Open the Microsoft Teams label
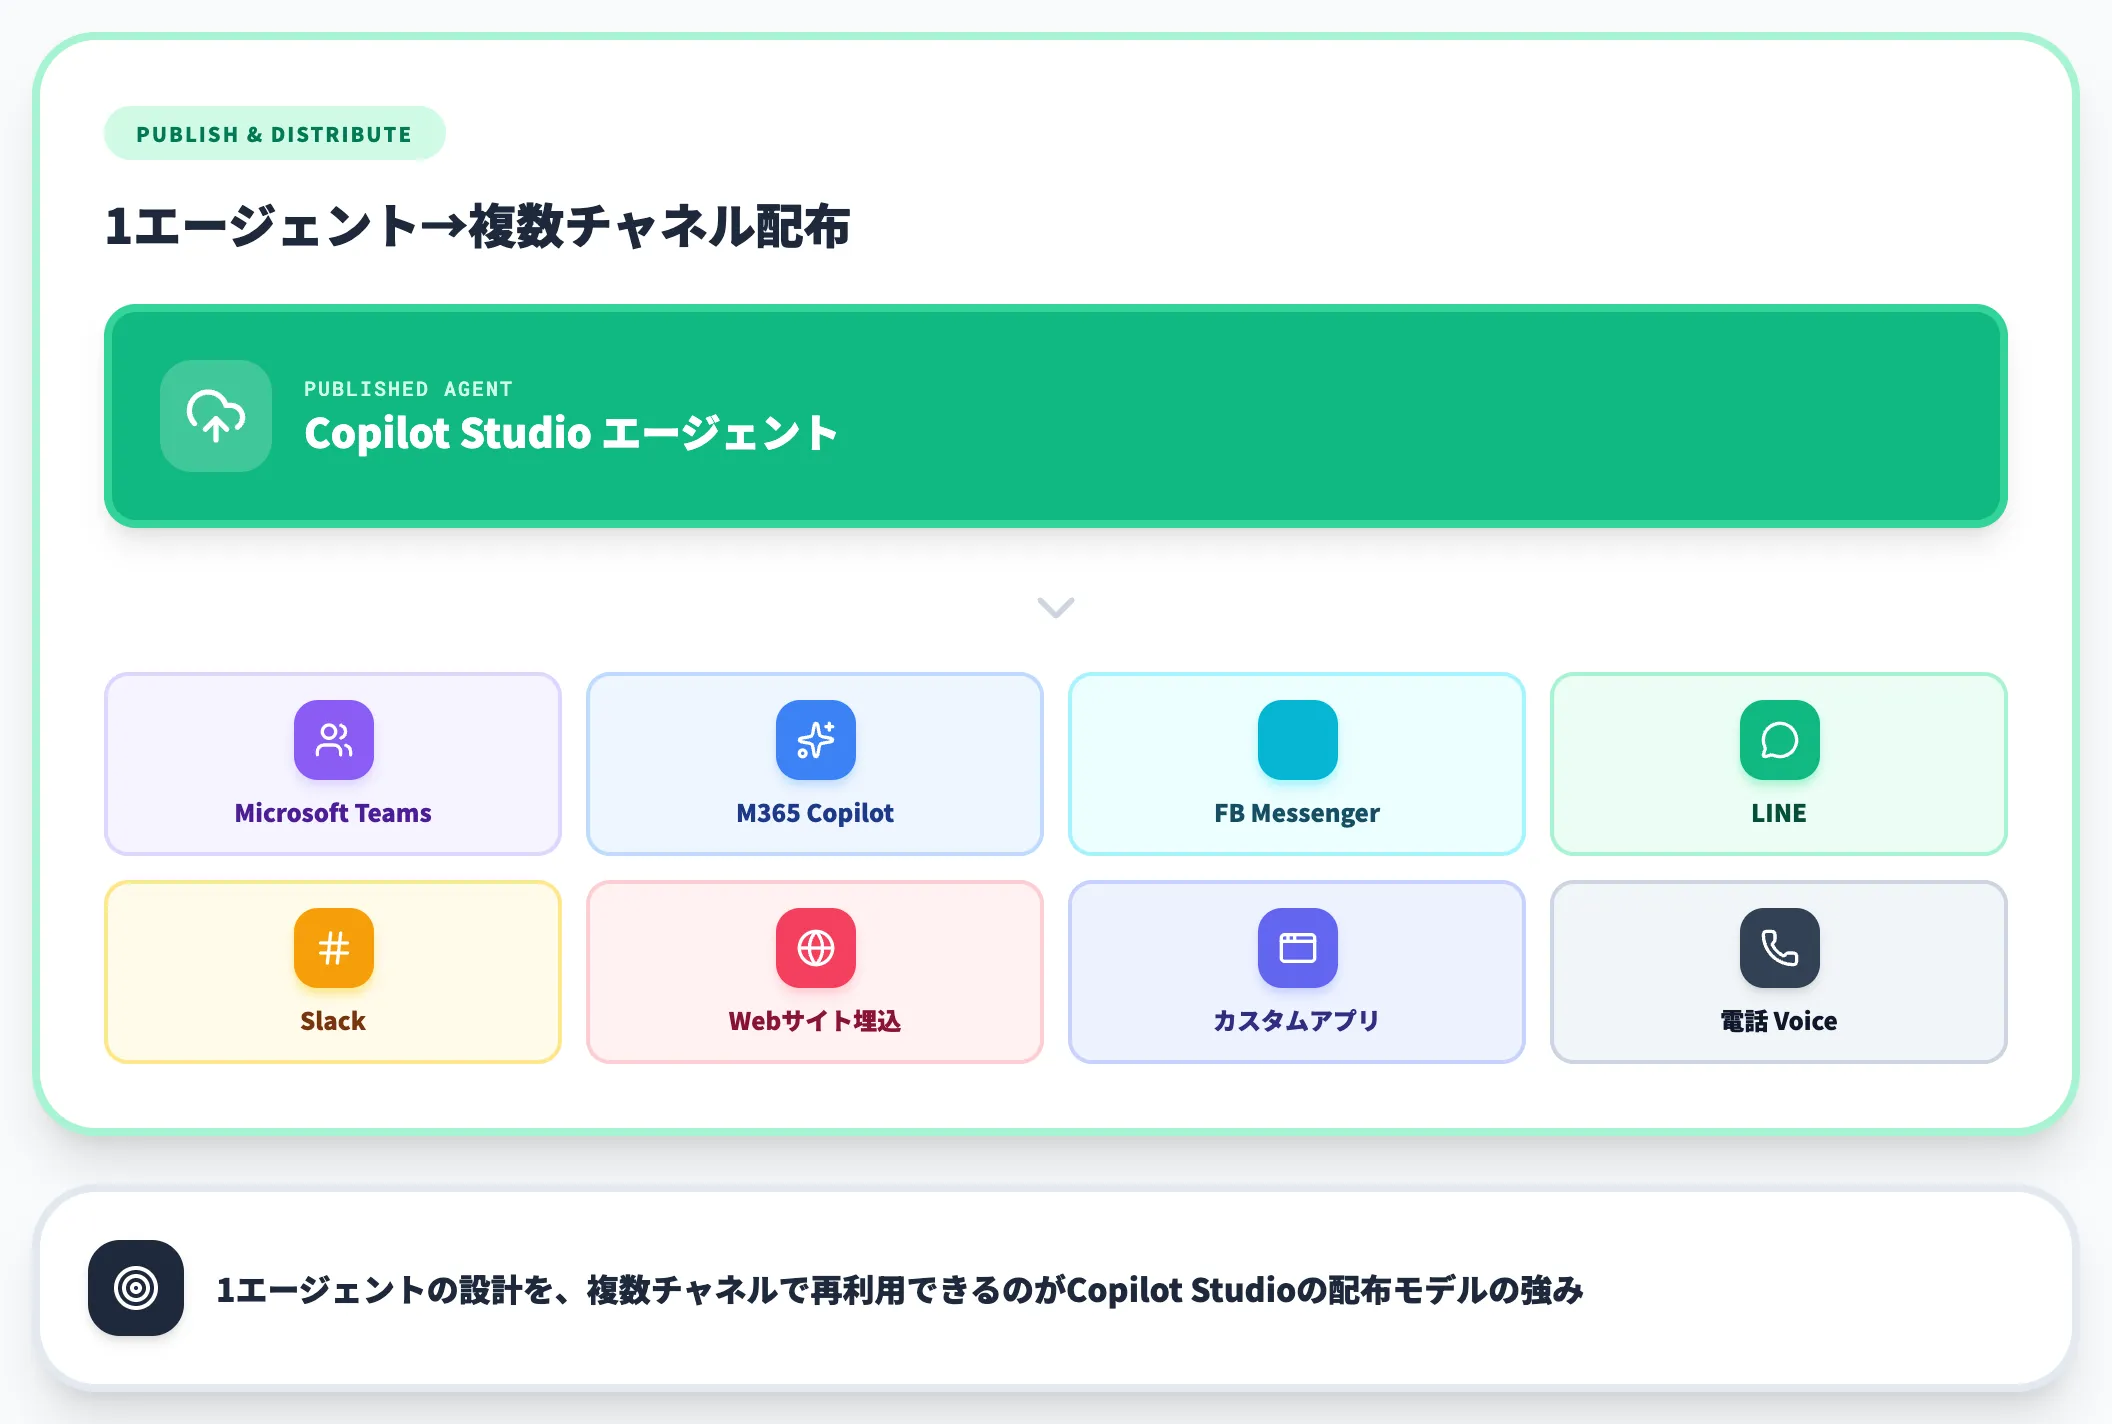Screen dimensions: 2112x1424 333,813
